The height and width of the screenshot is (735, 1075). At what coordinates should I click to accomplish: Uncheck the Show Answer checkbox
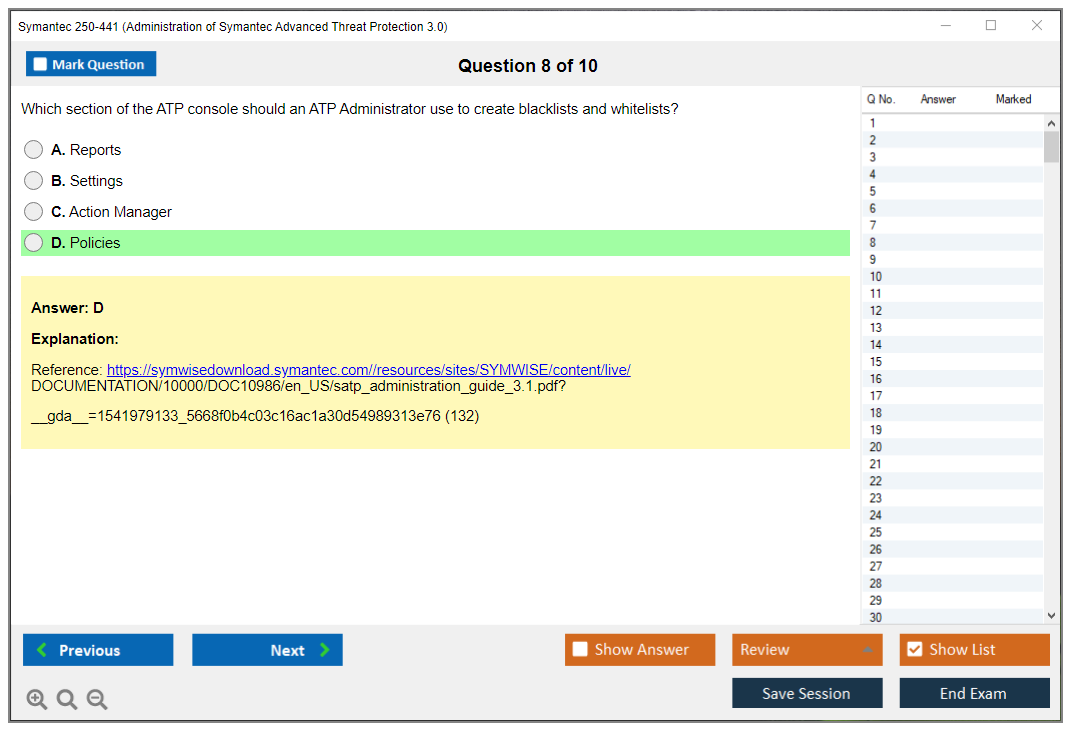point(581,650)
